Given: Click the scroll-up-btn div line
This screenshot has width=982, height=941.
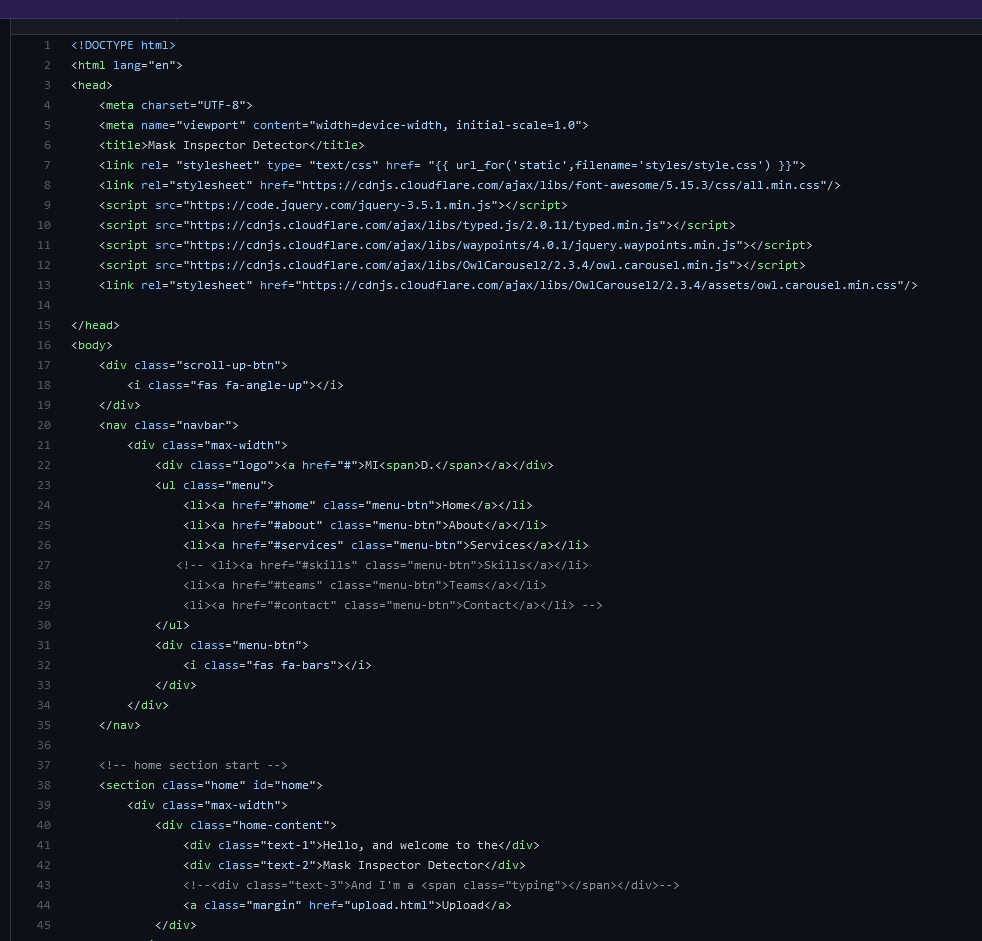Looking at the screenshot, I should [194, 366].
